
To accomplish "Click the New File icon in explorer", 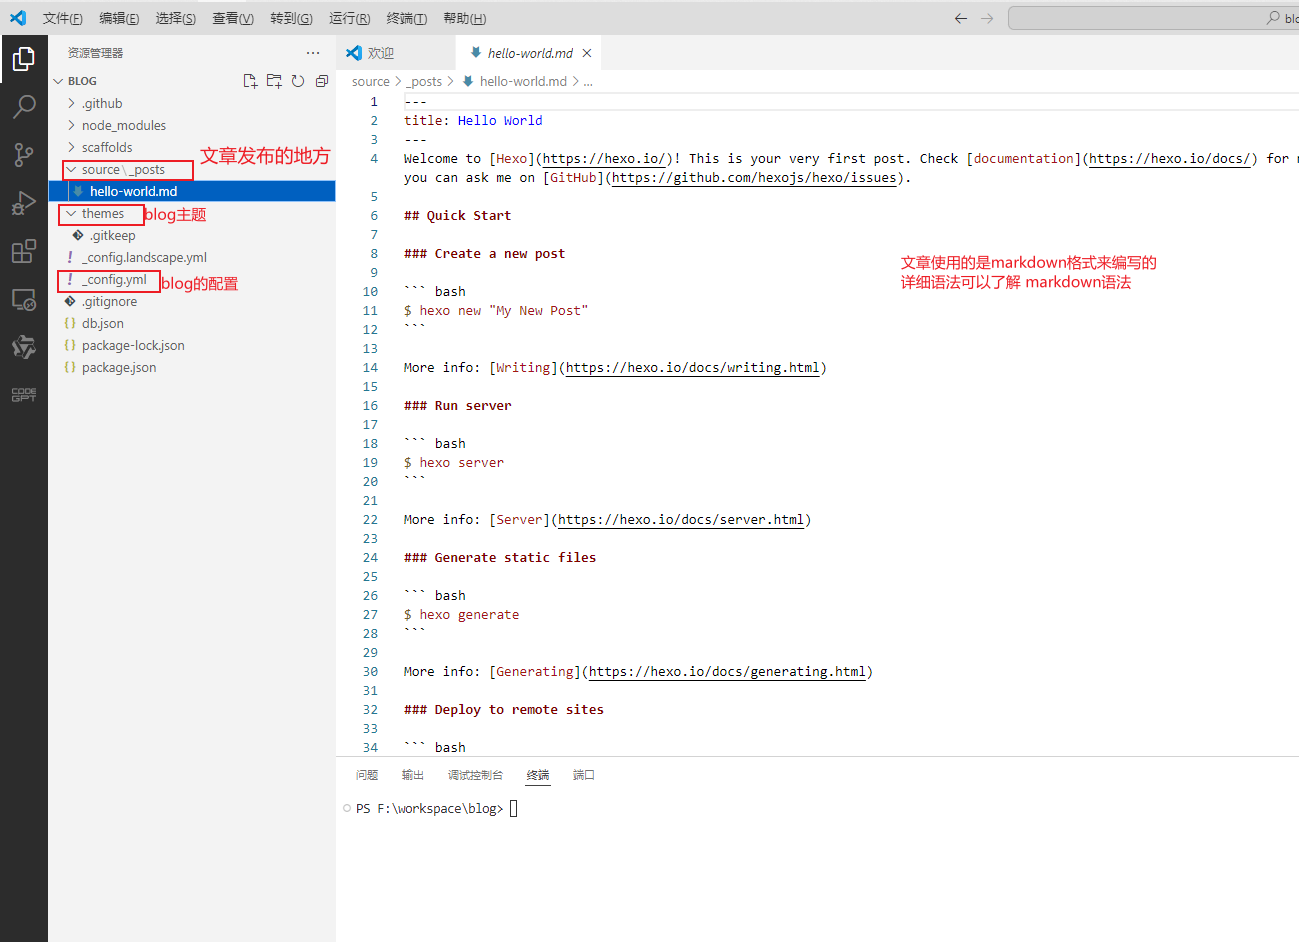I will pyautogui.click(x=250, y=81).
